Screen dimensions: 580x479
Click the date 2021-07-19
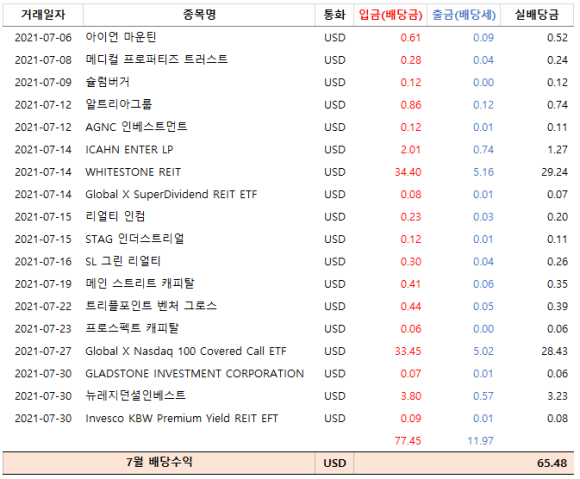(x=43, y=284)
